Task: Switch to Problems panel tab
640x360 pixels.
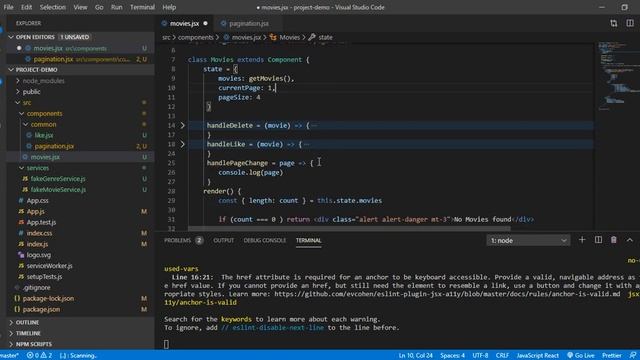Action: click(178, 240)
